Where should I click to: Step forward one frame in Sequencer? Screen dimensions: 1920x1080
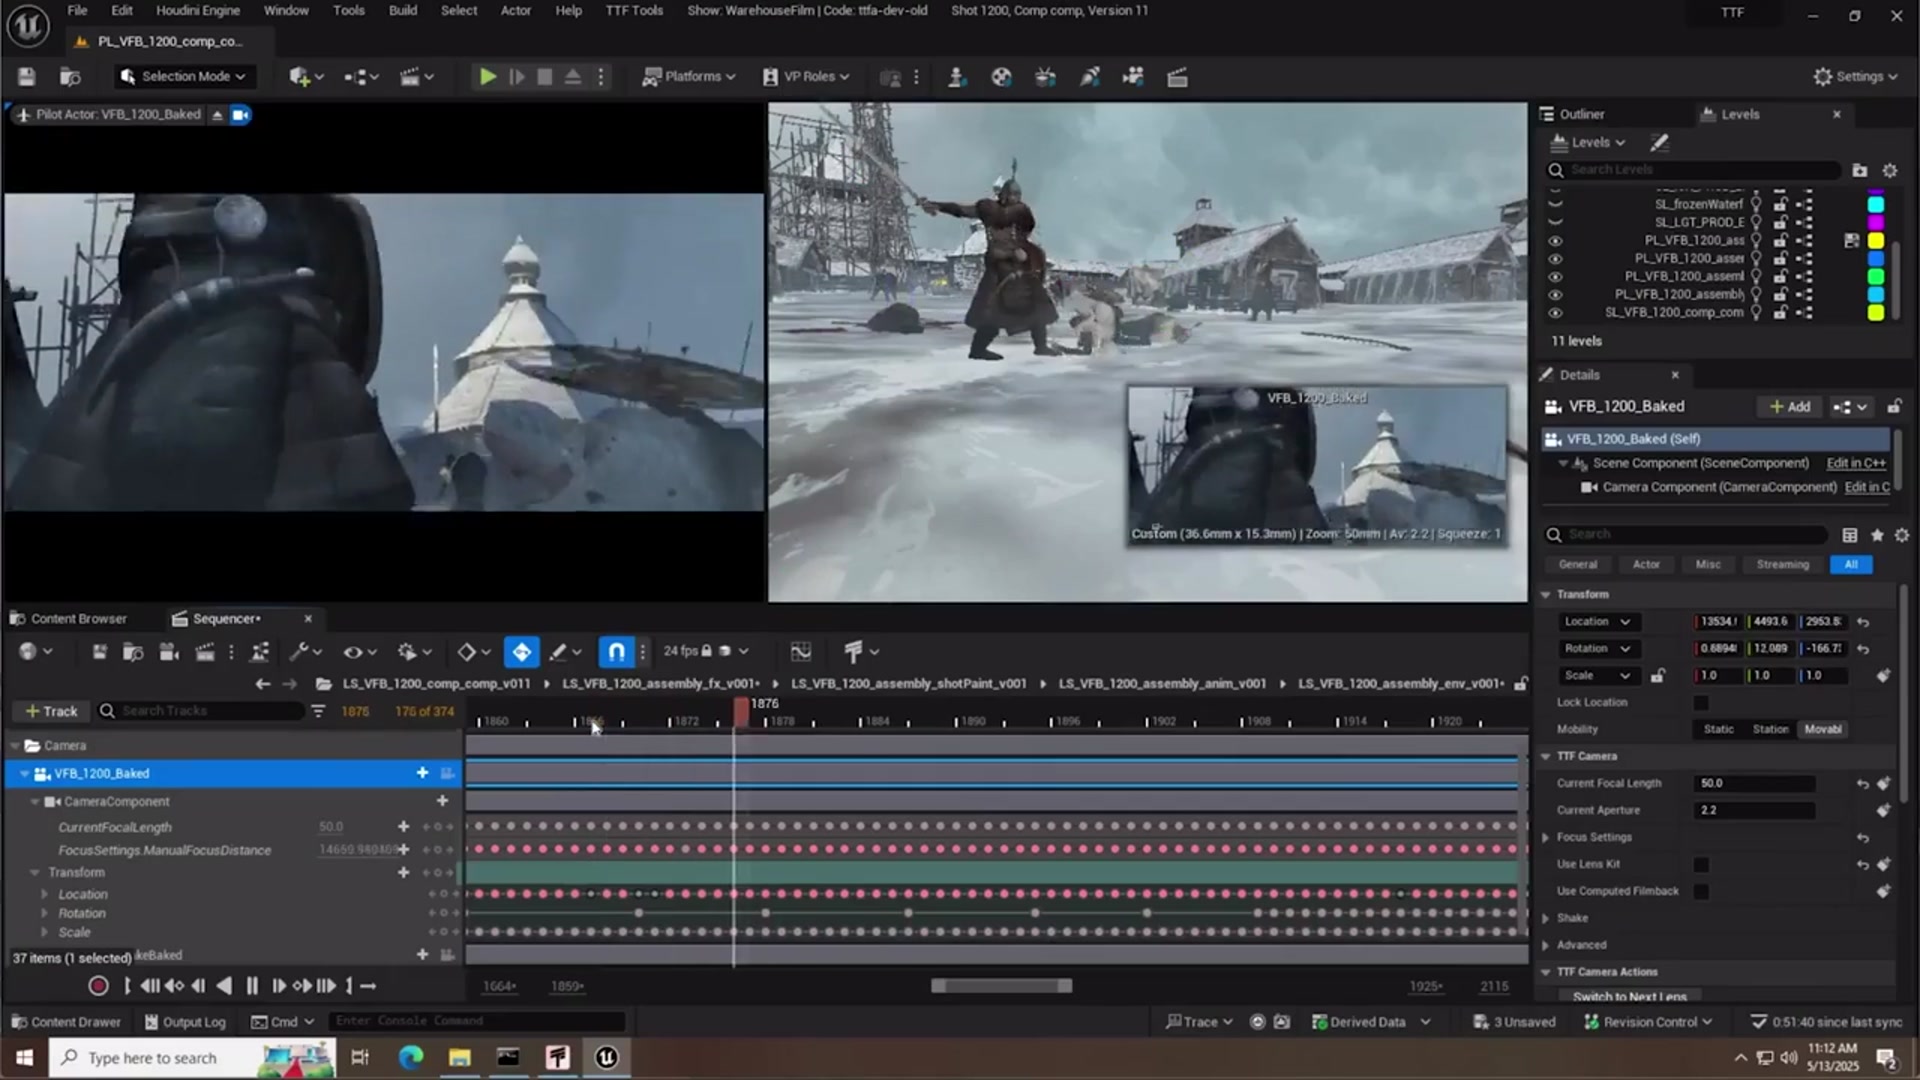(278, 986)
